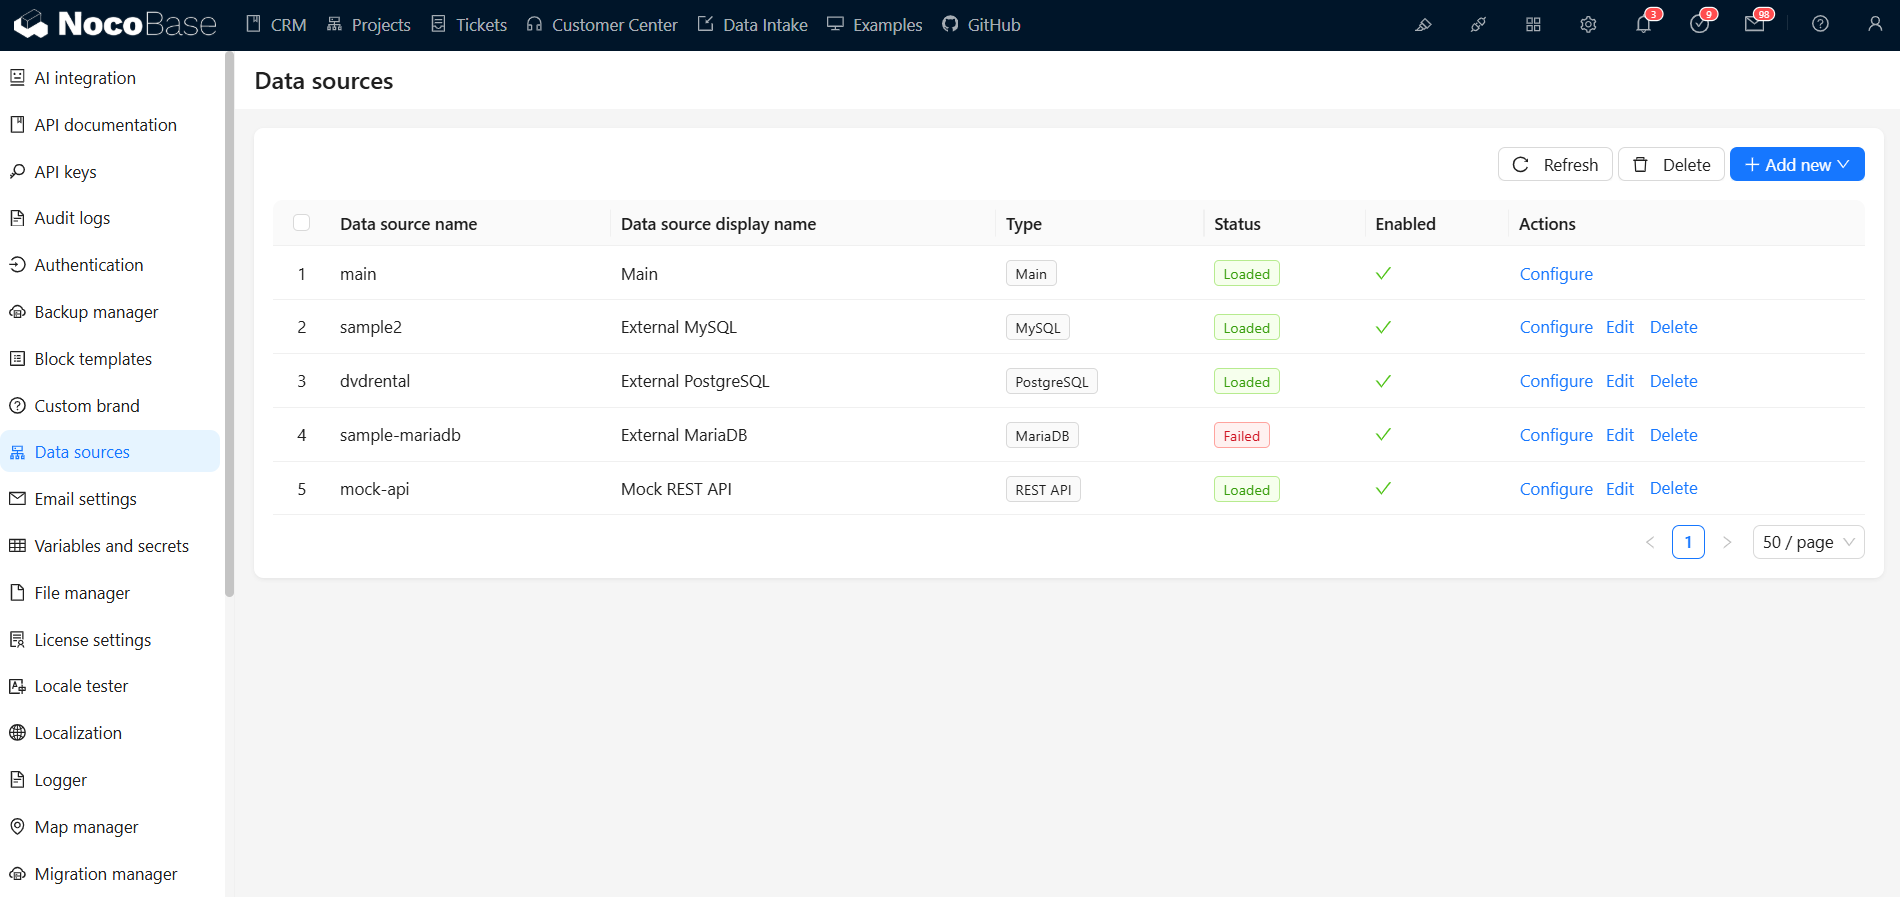Open the CRM menu item
Screen dimensions: 1900x897
pos(276,25)
